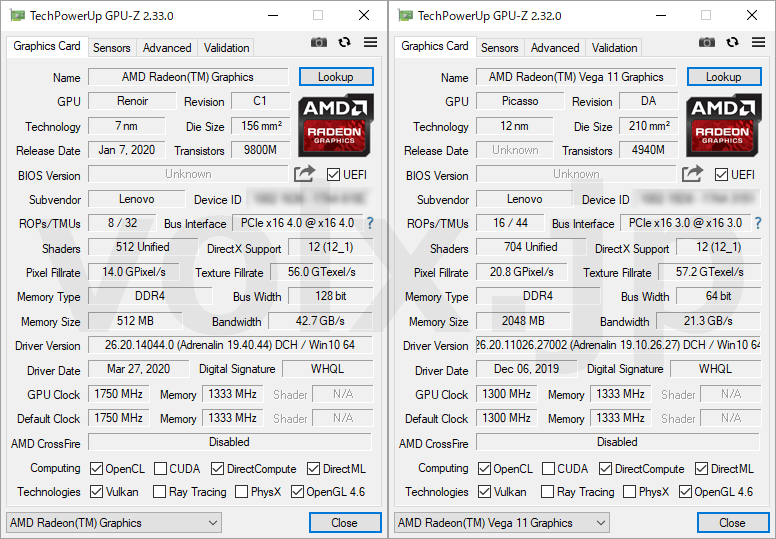
Task: Toggle OpenCL checkbox in GPU-Z 2.33.0 window
Action: coord(97,468)
